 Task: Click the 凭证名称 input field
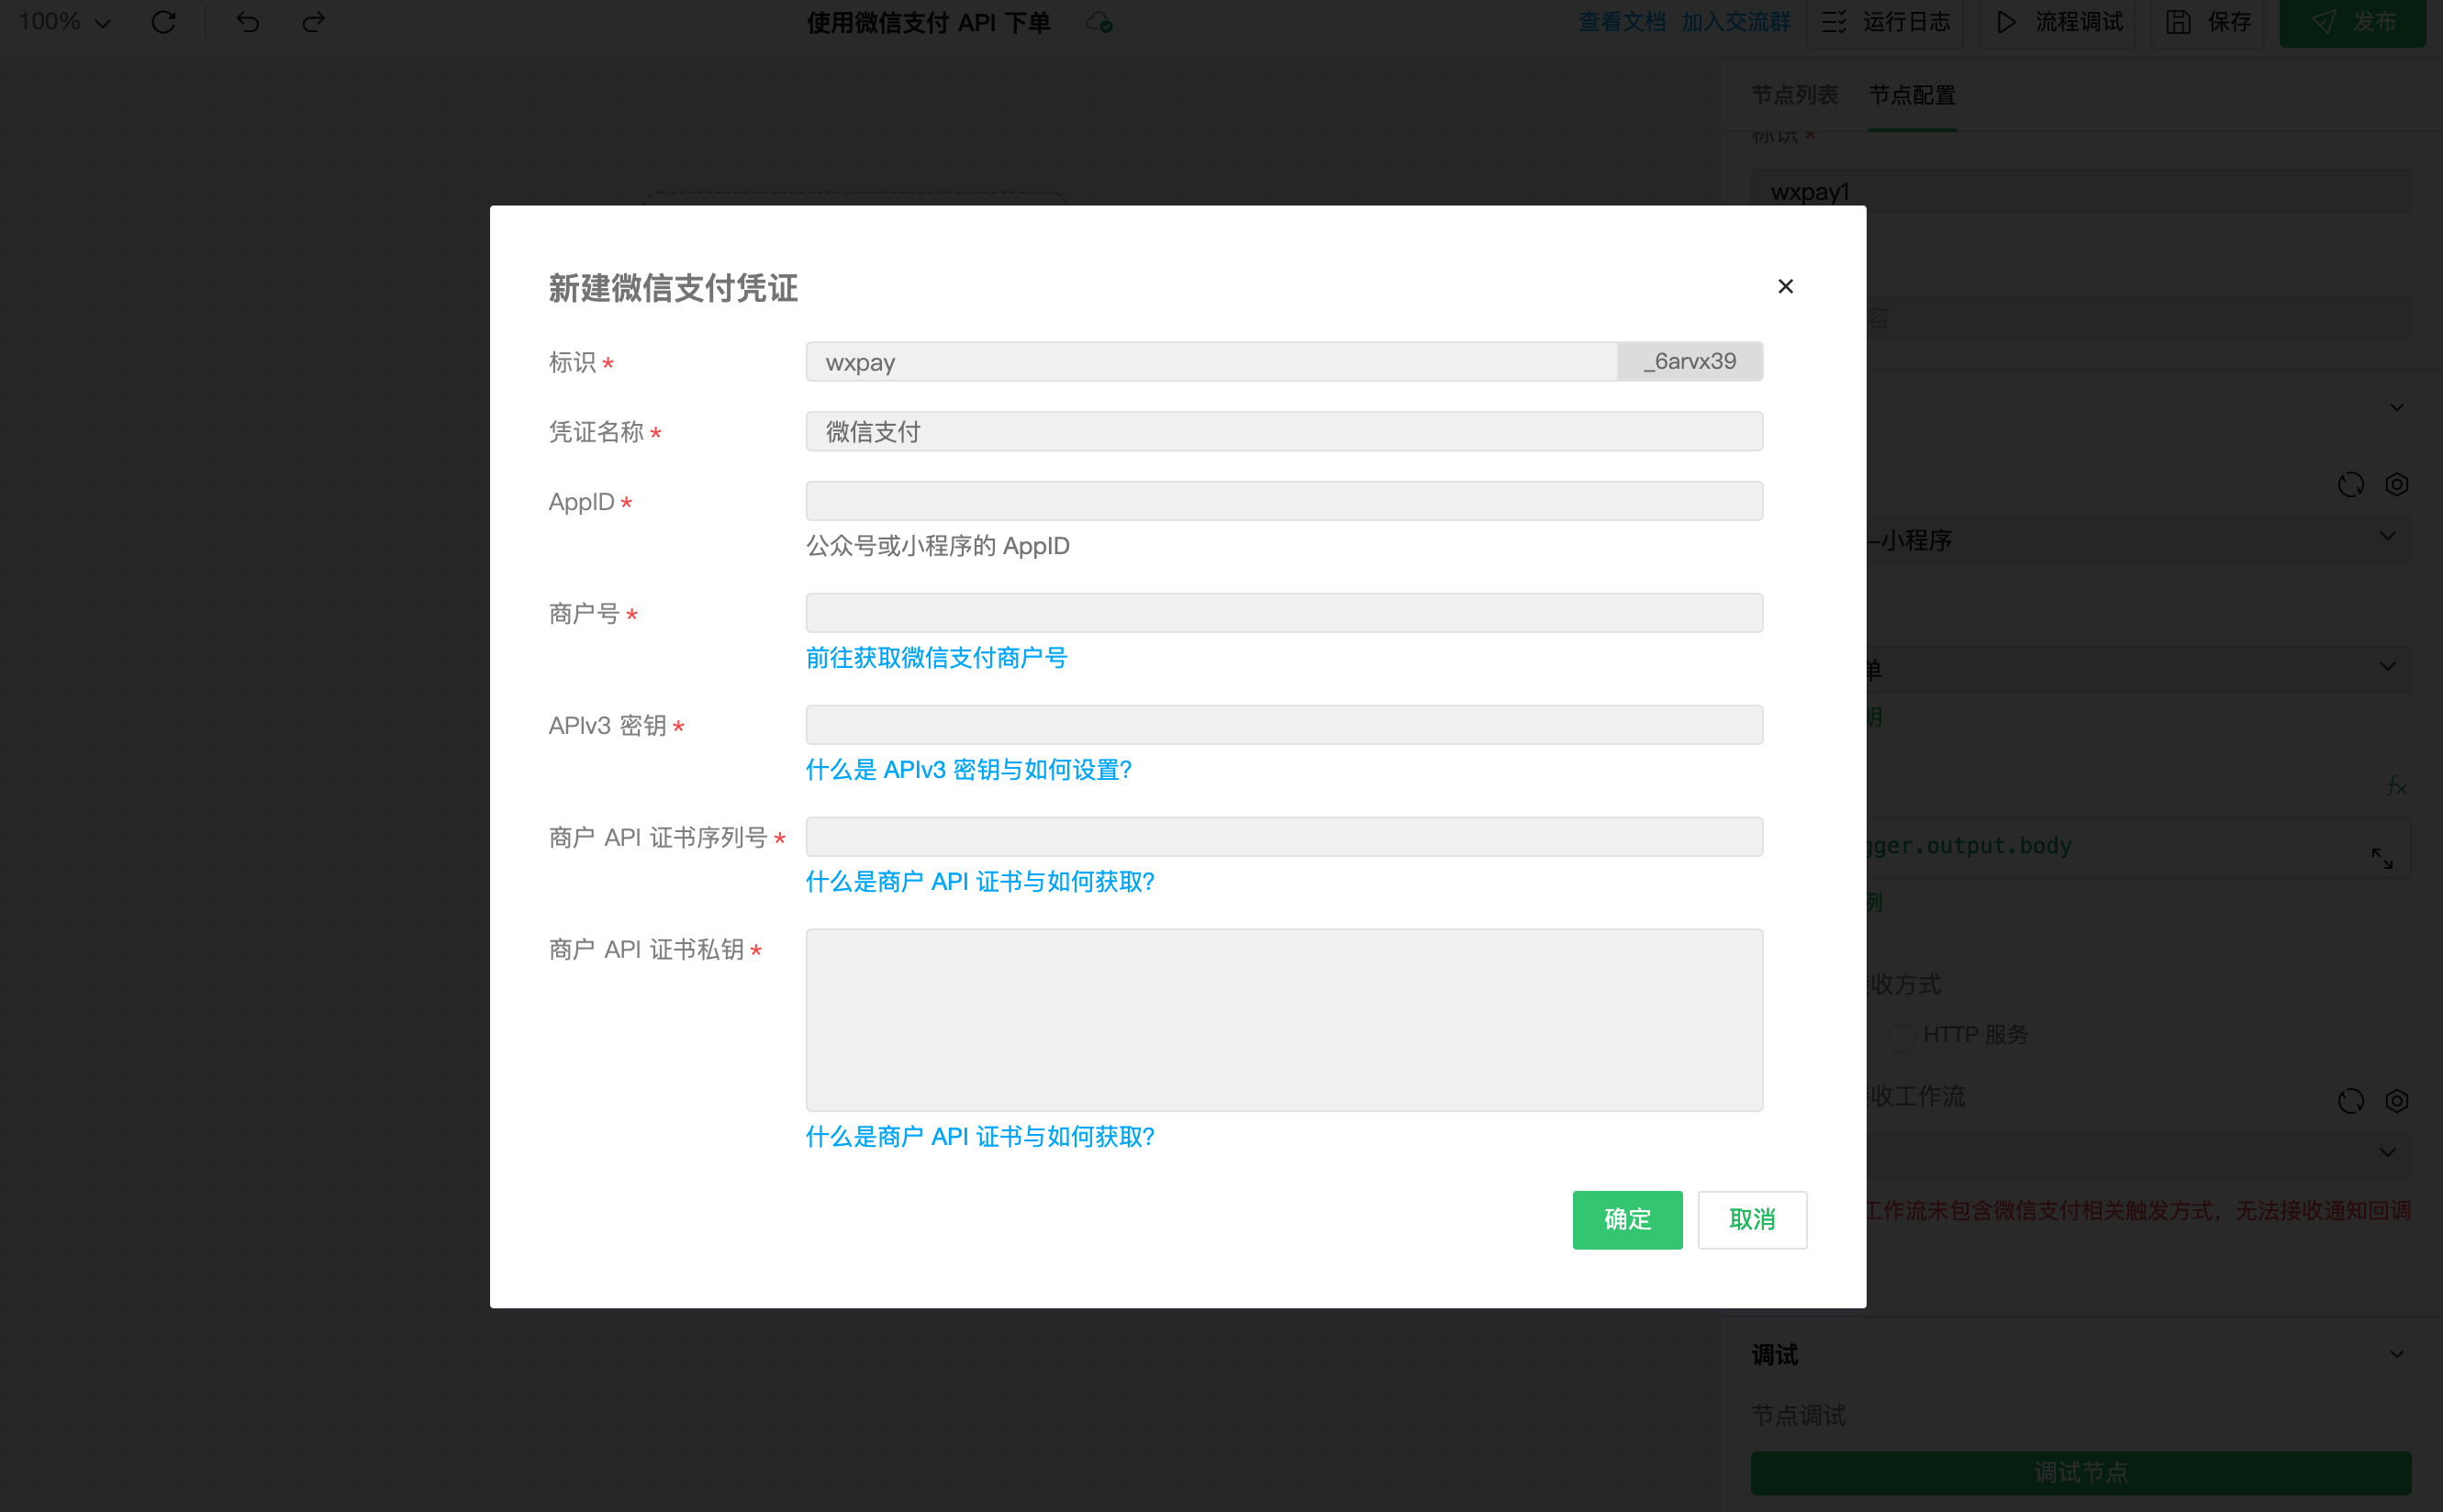[1284, 431]
